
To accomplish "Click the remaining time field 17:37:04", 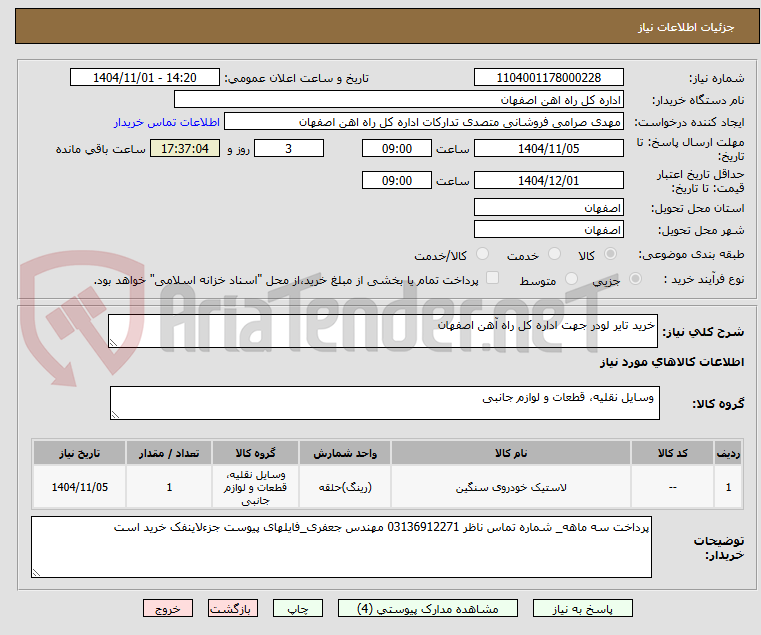I will pos(185,149).
